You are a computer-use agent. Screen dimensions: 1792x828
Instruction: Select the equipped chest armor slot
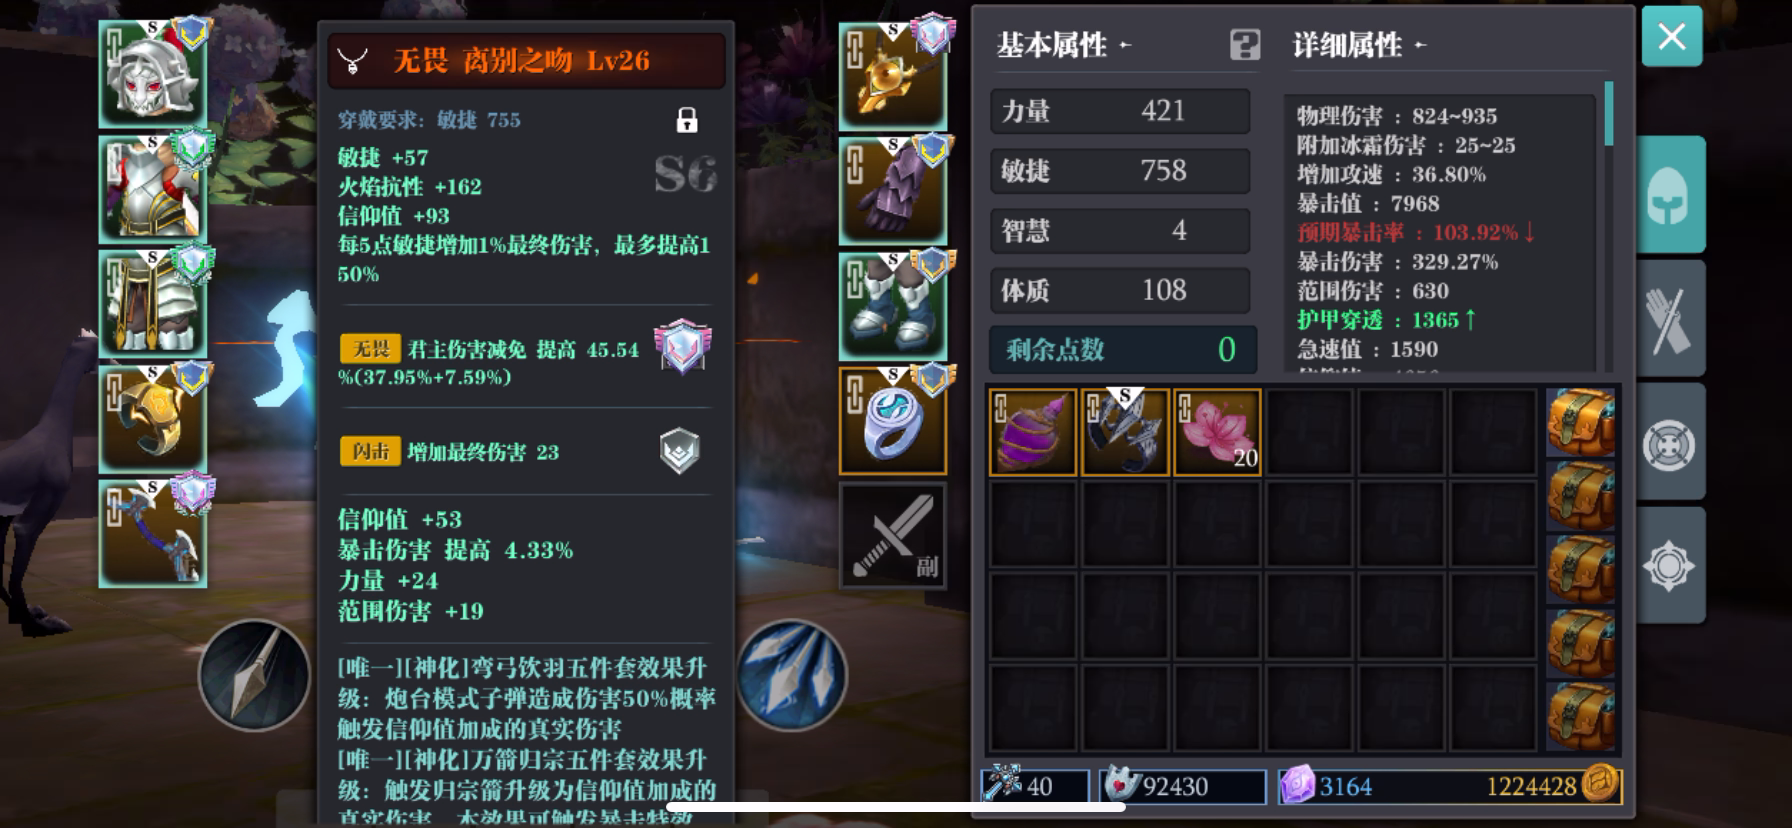153,190
